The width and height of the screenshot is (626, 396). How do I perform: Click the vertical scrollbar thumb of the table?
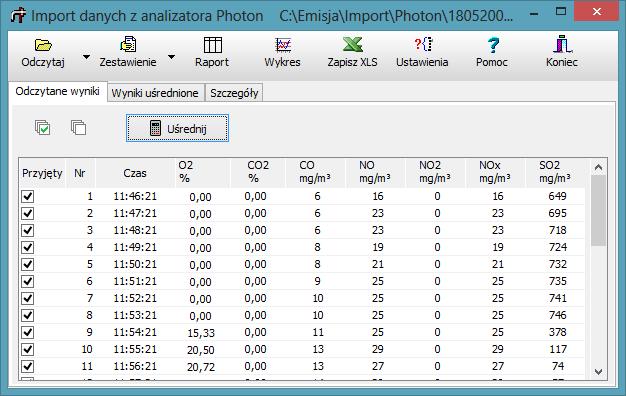click(x=598, y=210)
